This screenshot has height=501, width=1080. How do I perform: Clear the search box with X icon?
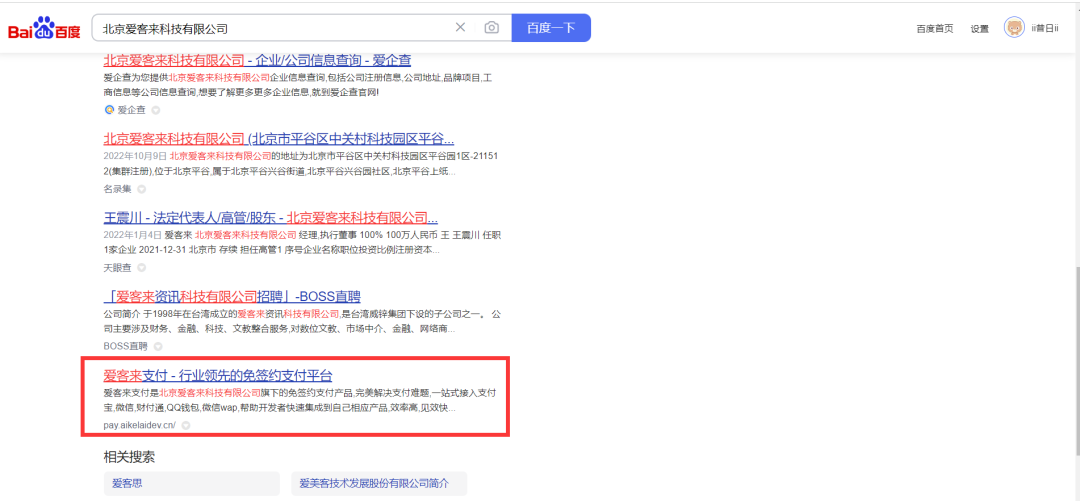(x=460, y=28)
